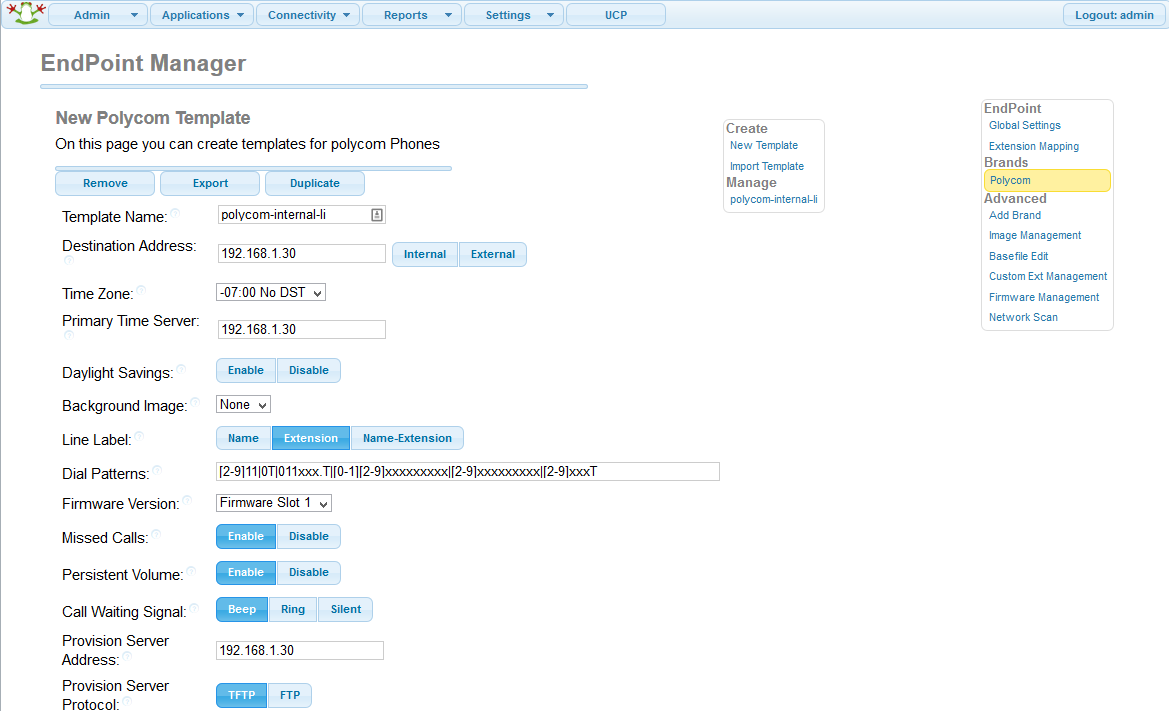Open polycom-internal-li under Manage
Screen dimensions: 1169x711
(x=773, y=199)
